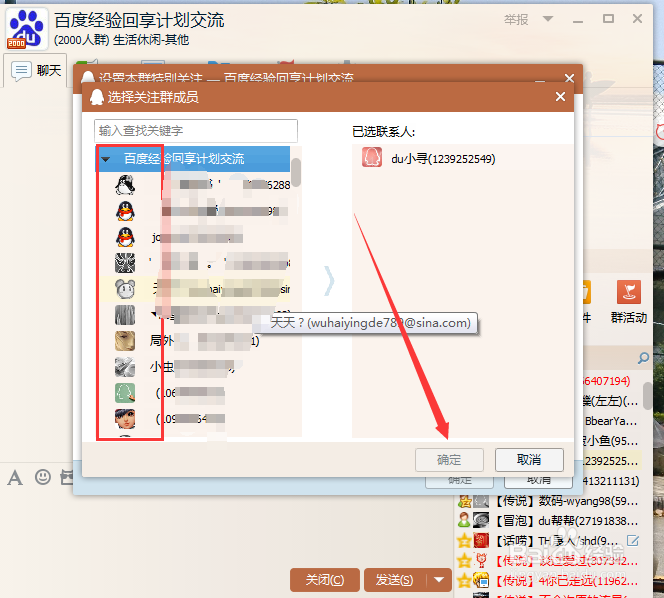Click the 取消 button in member dialog

click(529, 460)
